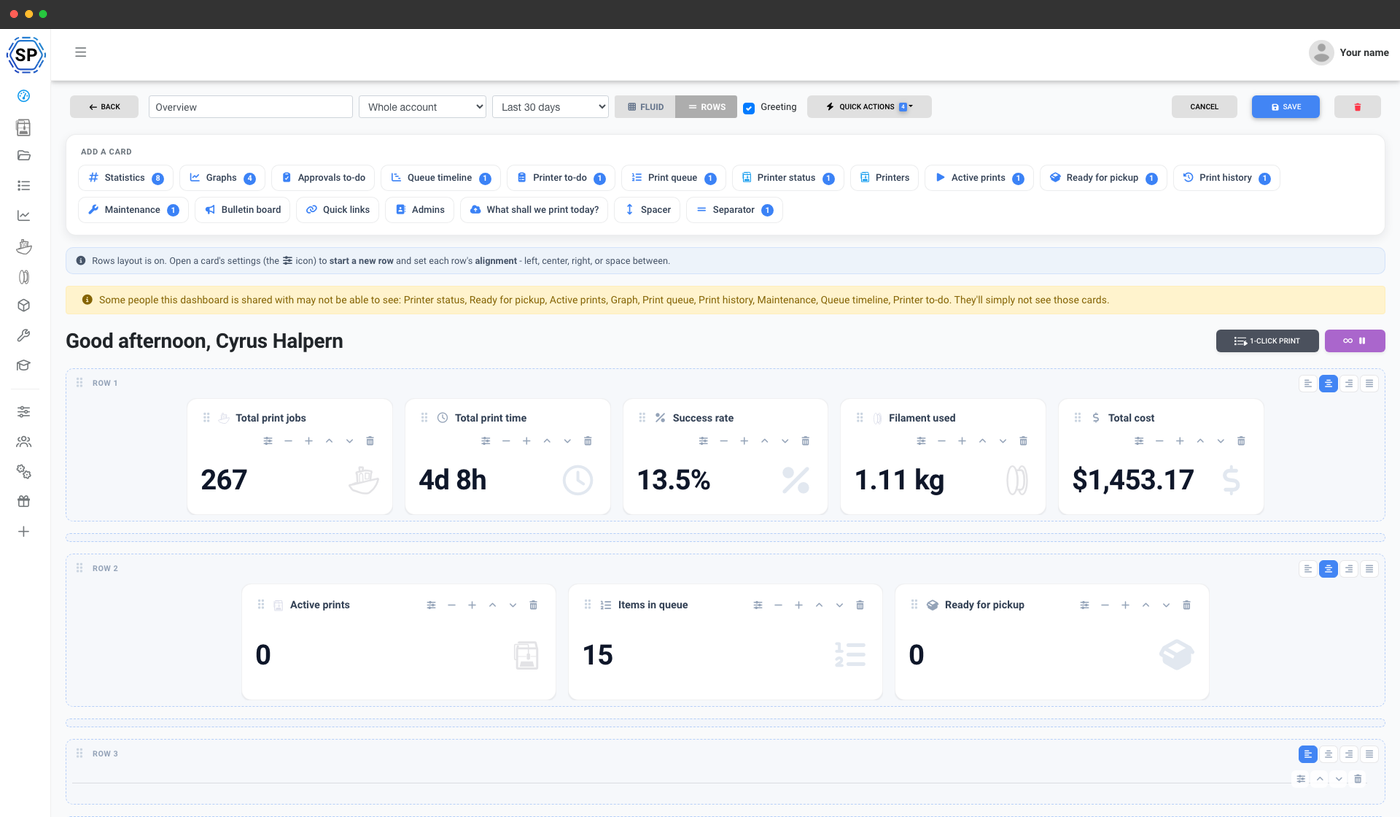This screenshot has height=817, width=1400.
Task: Open the line chart icon in sidebar
Action: pos(24,215)
